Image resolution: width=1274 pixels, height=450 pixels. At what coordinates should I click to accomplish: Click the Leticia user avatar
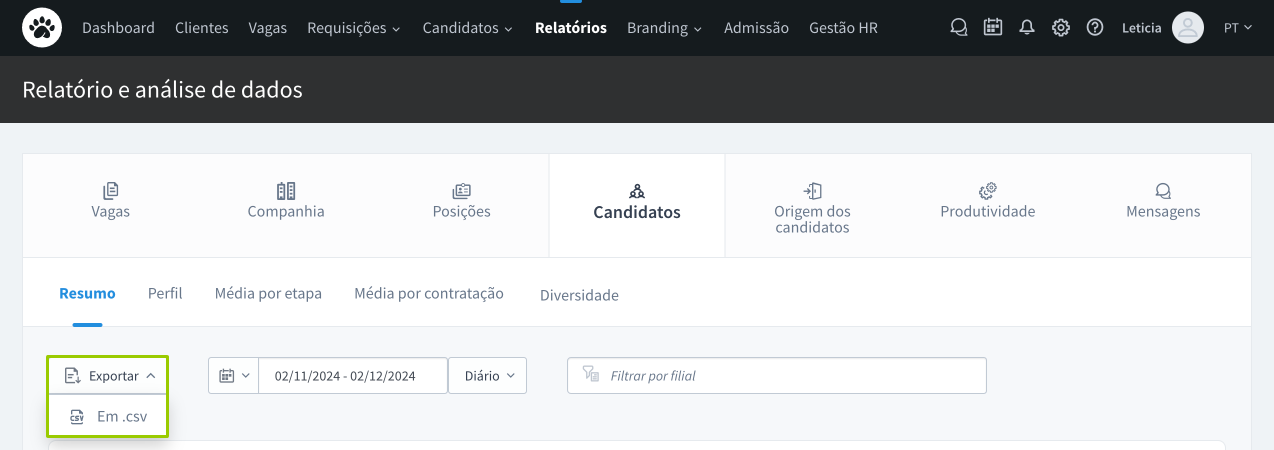[1187, 28]
